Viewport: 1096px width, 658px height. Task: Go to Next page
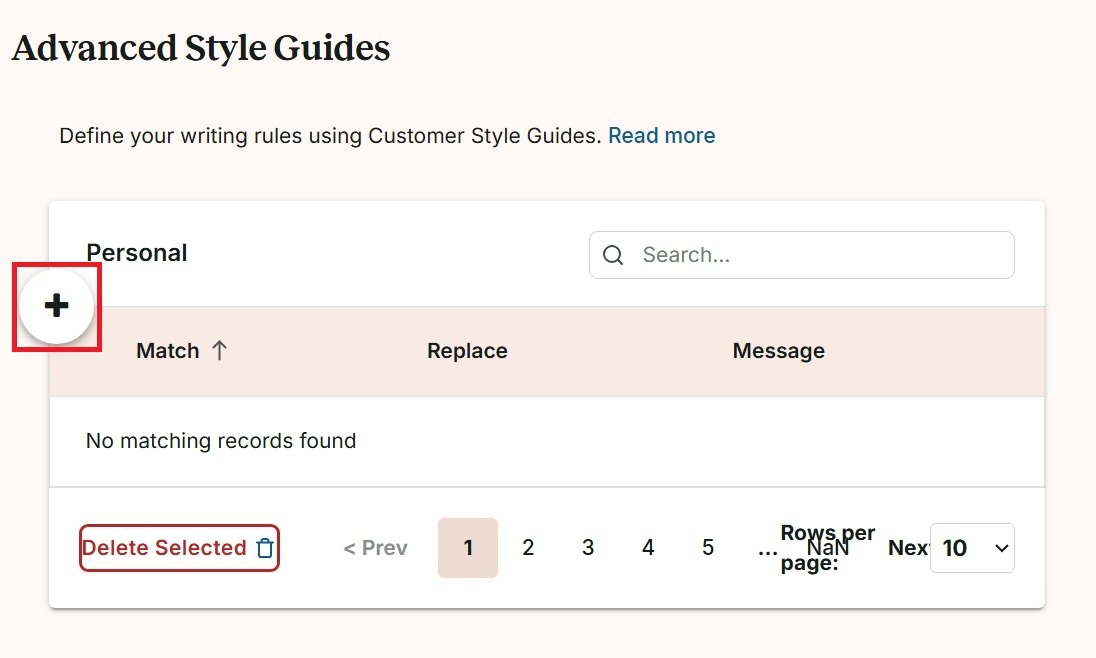pos(908,548)
